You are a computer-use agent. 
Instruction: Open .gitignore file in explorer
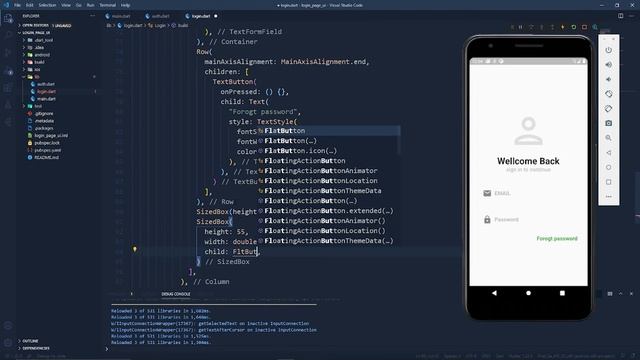[44, 113]
